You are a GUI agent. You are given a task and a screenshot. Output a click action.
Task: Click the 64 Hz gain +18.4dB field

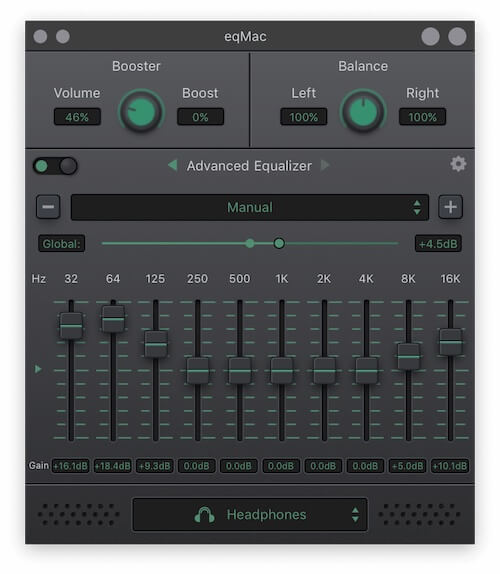[113, 466]
